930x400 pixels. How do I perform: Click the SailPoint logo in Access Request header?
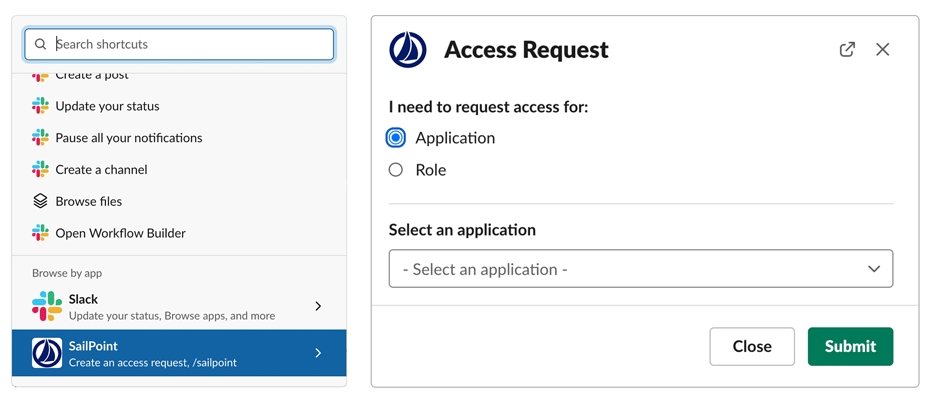coord(408,50)
